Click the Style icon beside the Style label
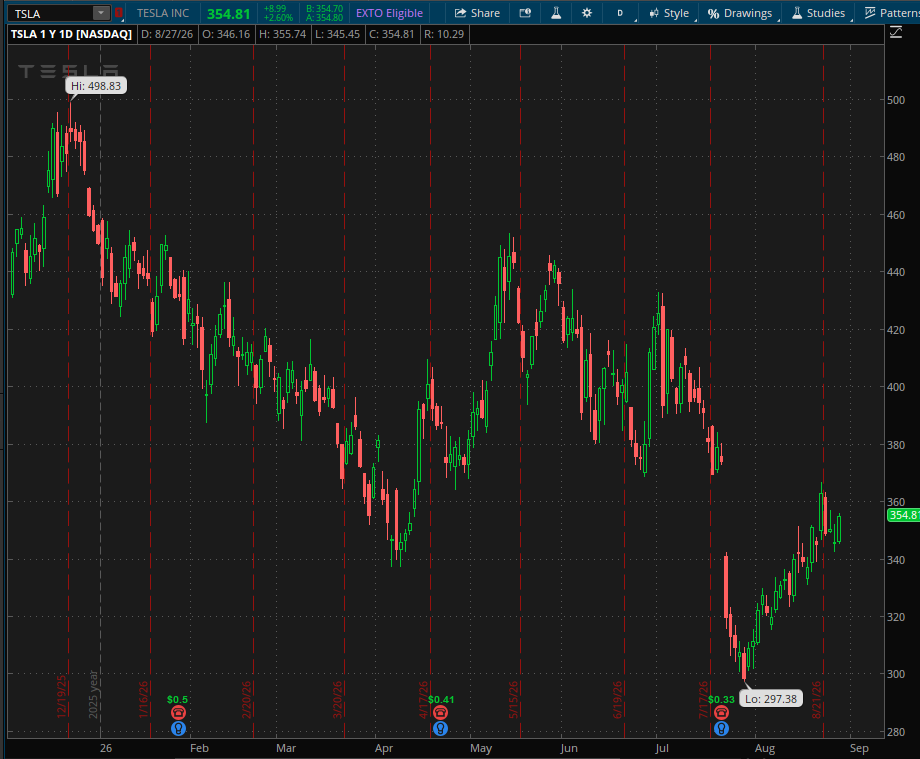Viewport: 920px width, 759px height. [x=654, y=13]
